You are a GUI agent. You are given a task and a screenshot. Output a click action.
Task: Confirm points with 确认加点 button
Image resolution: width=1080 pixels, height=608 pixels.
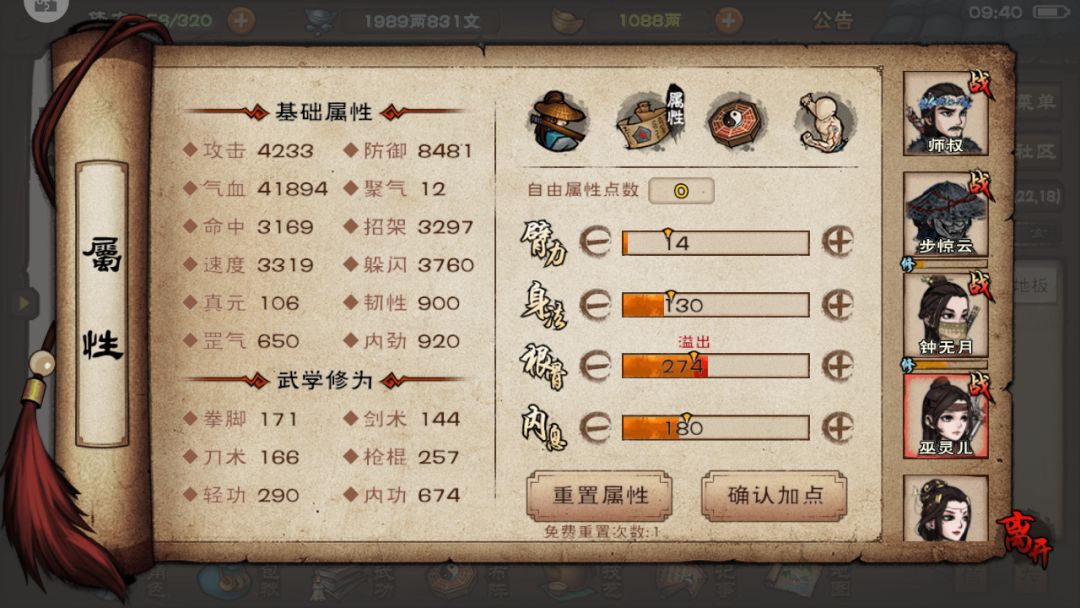[x=774, y=495]
